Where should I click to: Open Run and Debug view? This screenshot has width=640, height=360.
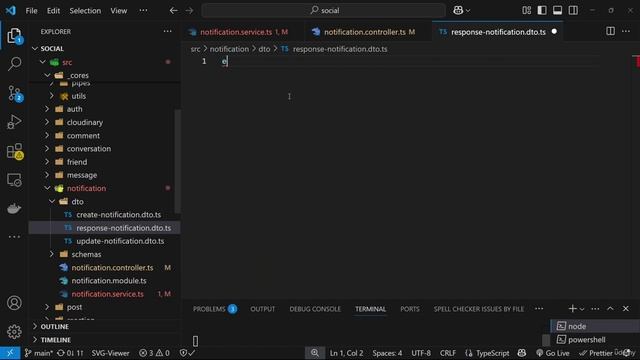(14, 122)
